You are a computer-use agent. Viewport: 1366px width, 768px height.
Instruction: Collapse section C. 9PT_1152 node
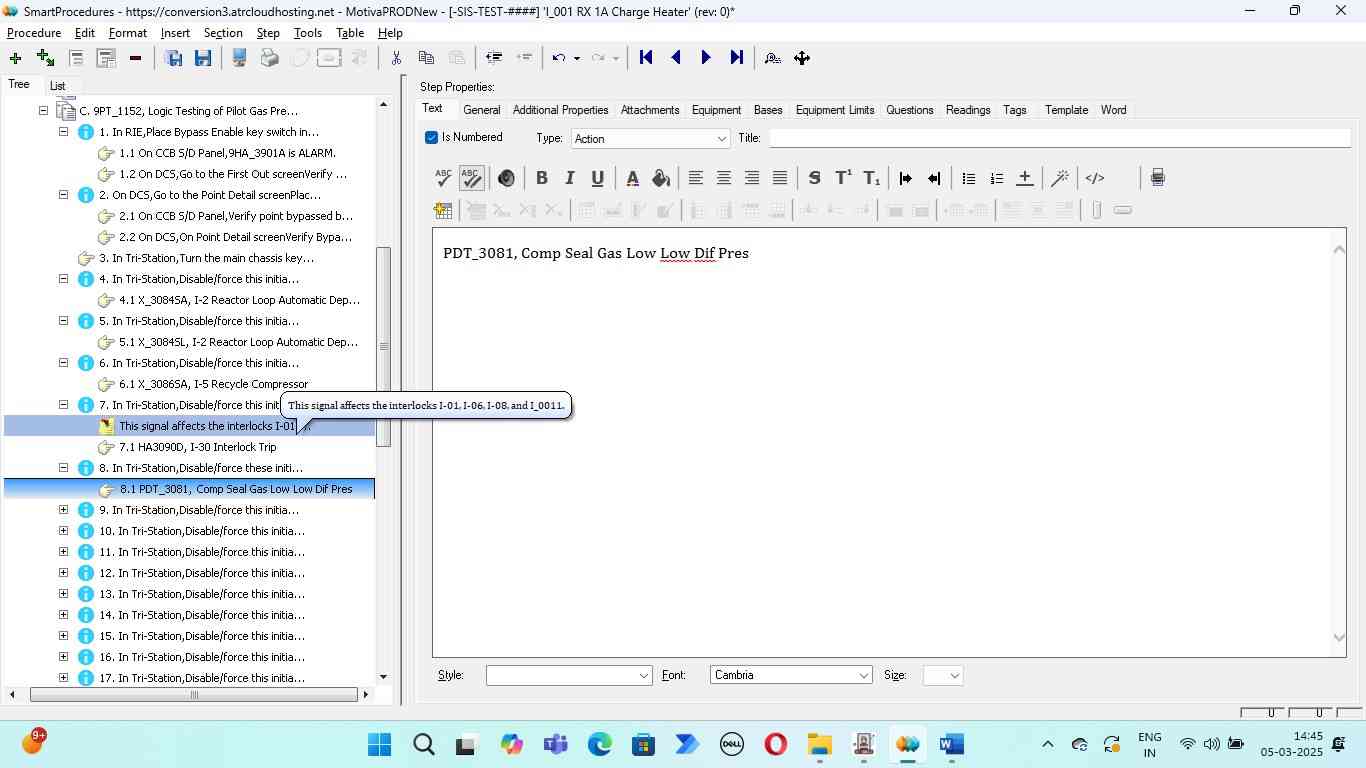point(43,111)
